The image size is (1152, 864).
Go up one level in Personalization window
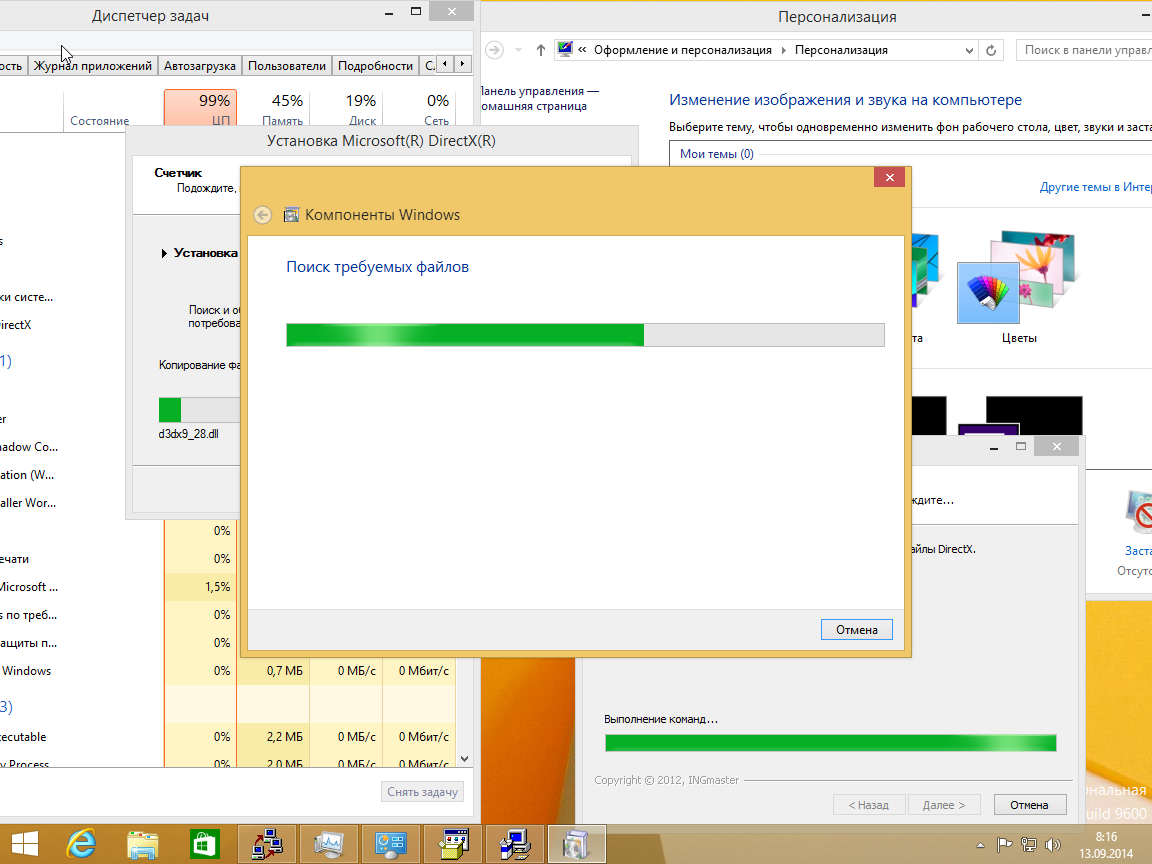[x=541, y=50]
